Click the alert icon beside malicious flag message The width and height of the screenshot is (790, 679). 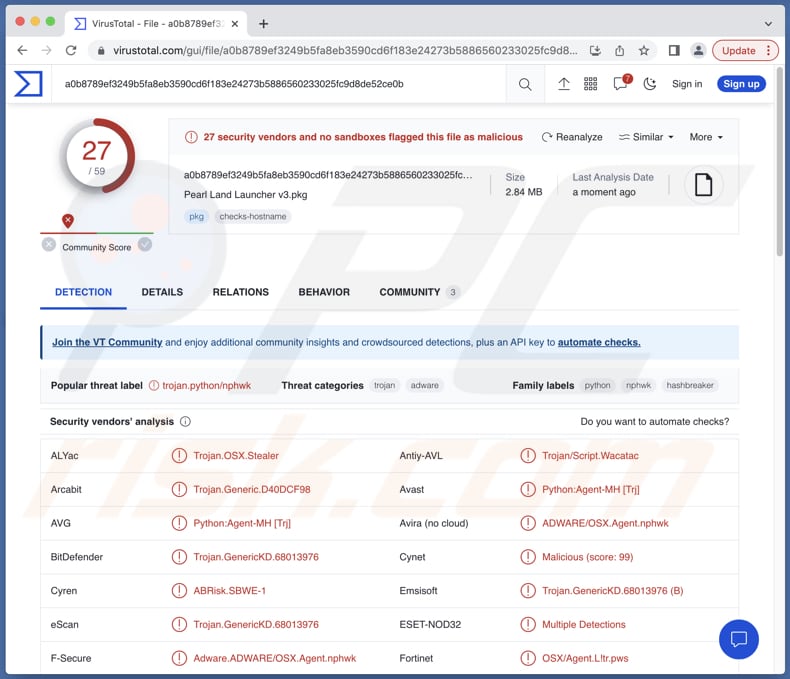[191, 137]
